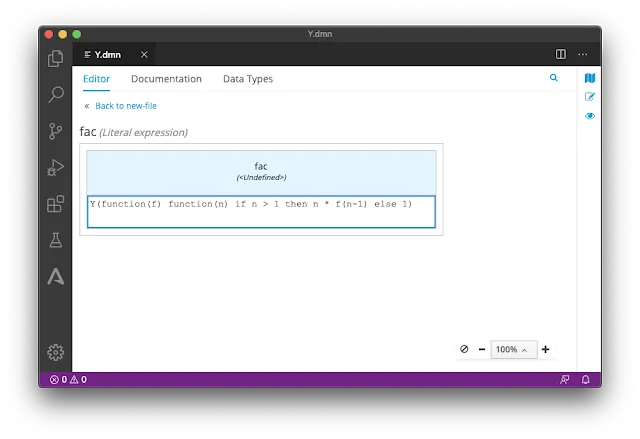
Task: Open the Search view in activity bar
Action: pyautogui.click(x=56, y=94)
